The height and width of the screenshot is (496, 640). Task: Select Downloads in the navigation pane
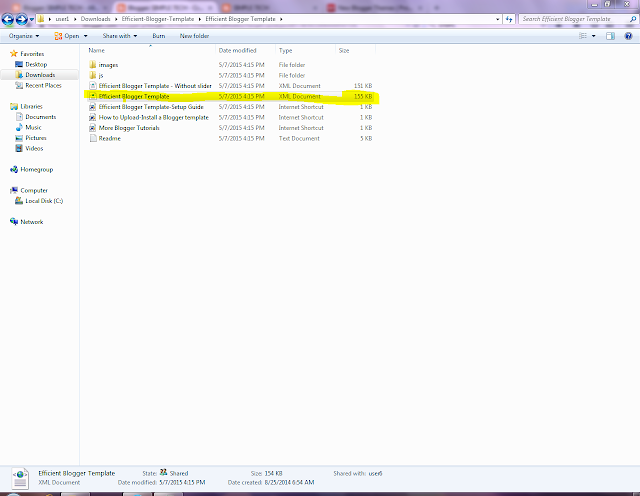coord(40,75)
